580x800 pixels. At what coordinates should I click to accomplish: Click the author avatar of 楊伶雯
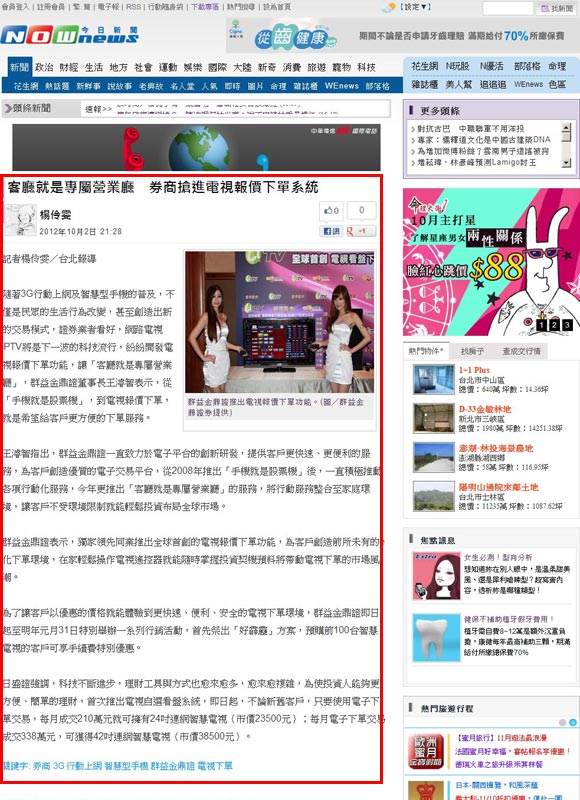tap(20, 220)
